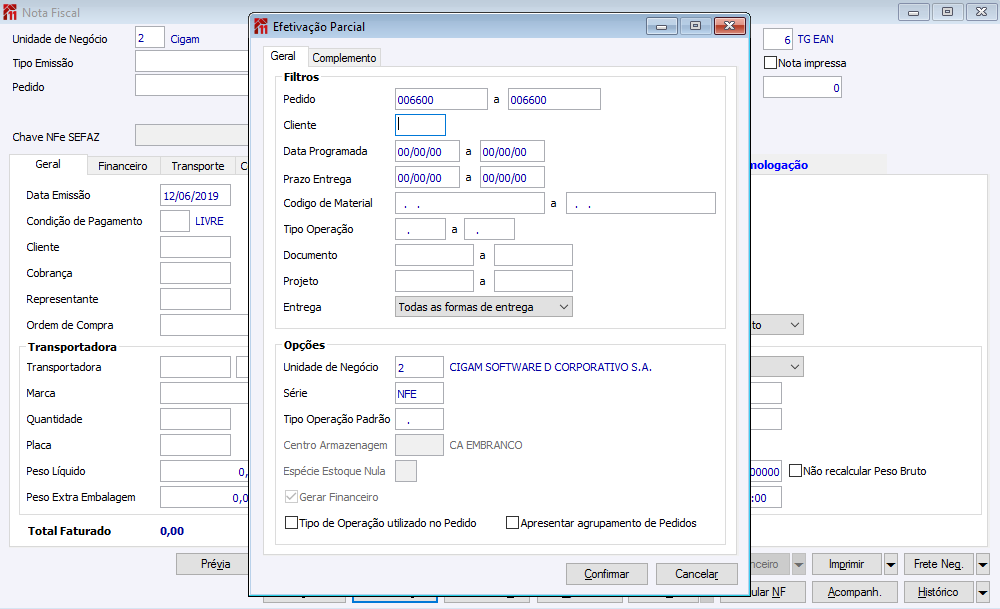
Task: Click the Marca field in Nota Fiscal
Action: tap(204, 393)
